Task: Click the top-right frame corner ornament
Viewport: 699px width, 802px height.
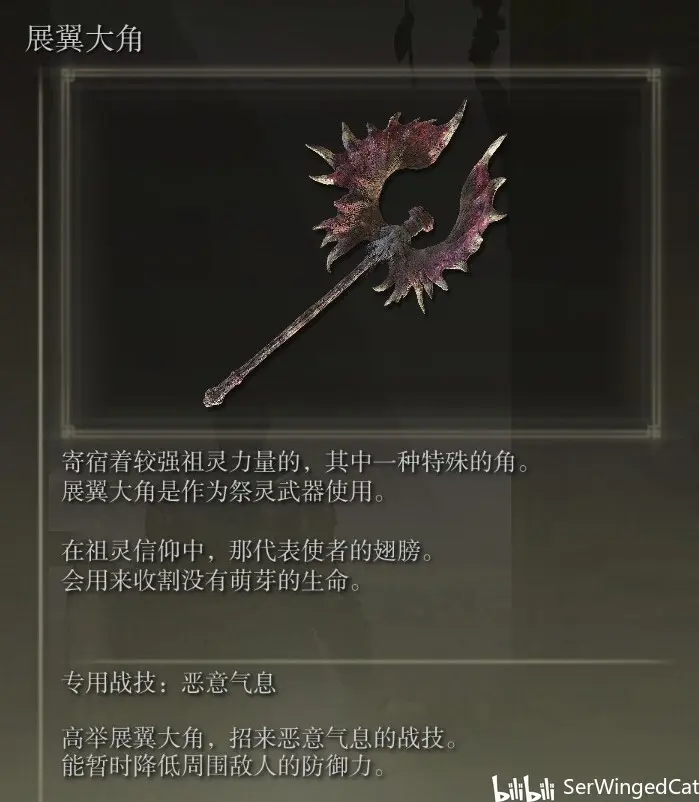Action: click(654, 76)
